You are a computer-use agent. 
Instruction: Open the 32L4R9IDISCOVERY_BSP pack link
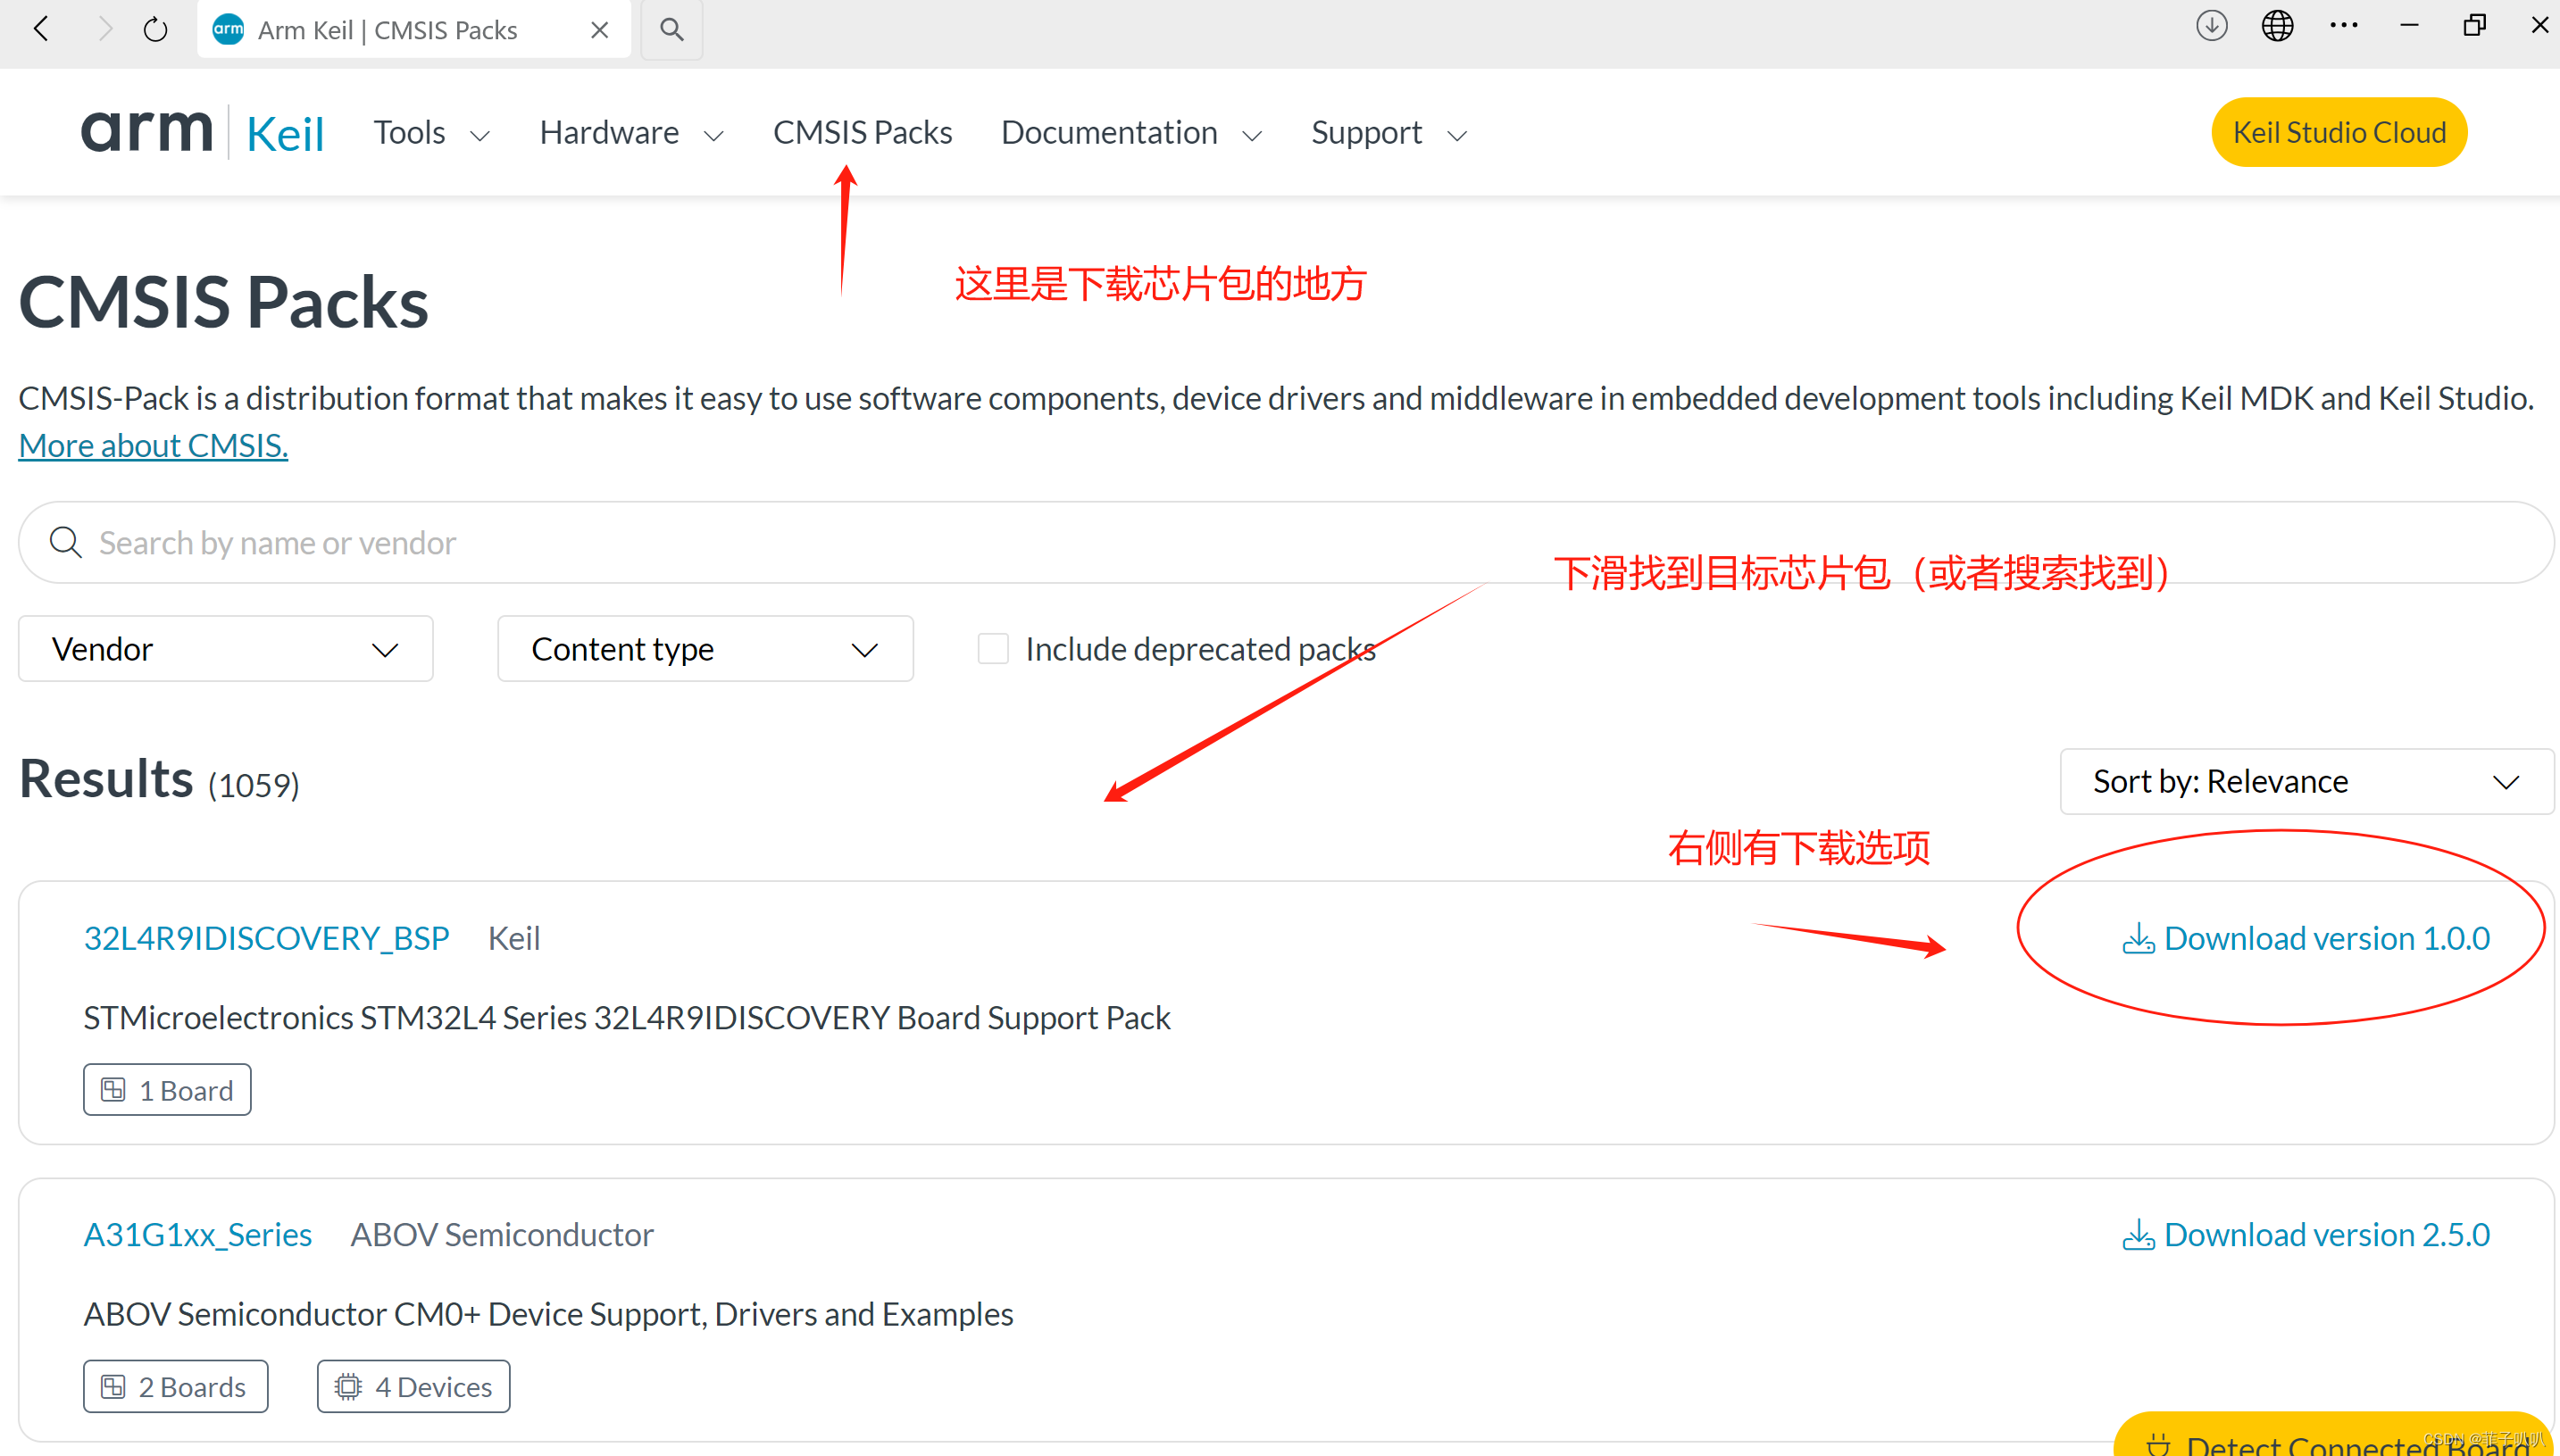[x=266, y=938]
